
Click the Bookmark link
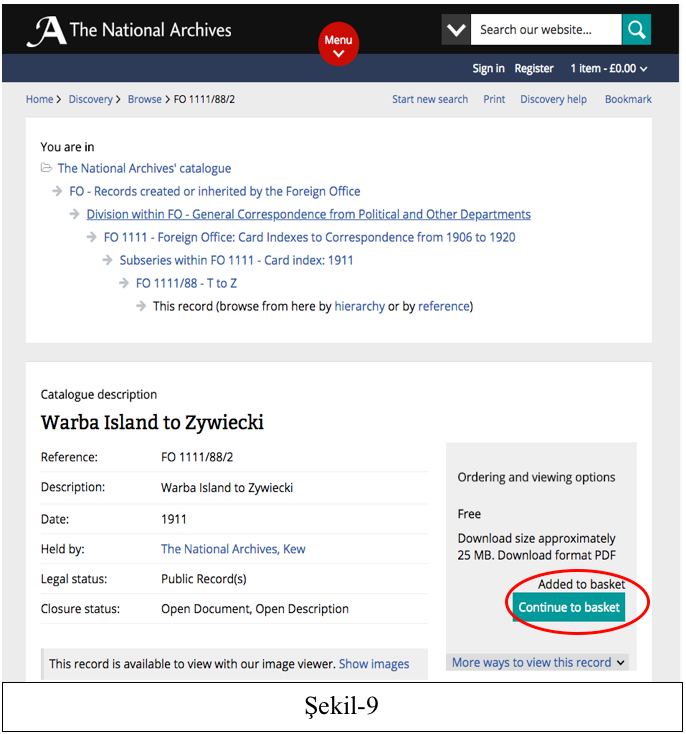(x=628, y=99)
